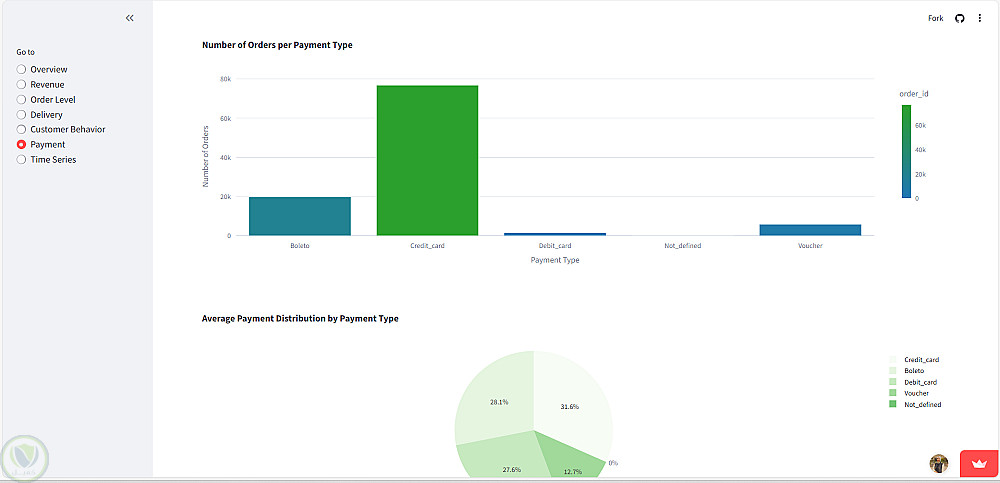The image size is (1000, 483).
Task: Click the Boleto bar in the chart
Action: pyautogui.click(x=300, y=216)
